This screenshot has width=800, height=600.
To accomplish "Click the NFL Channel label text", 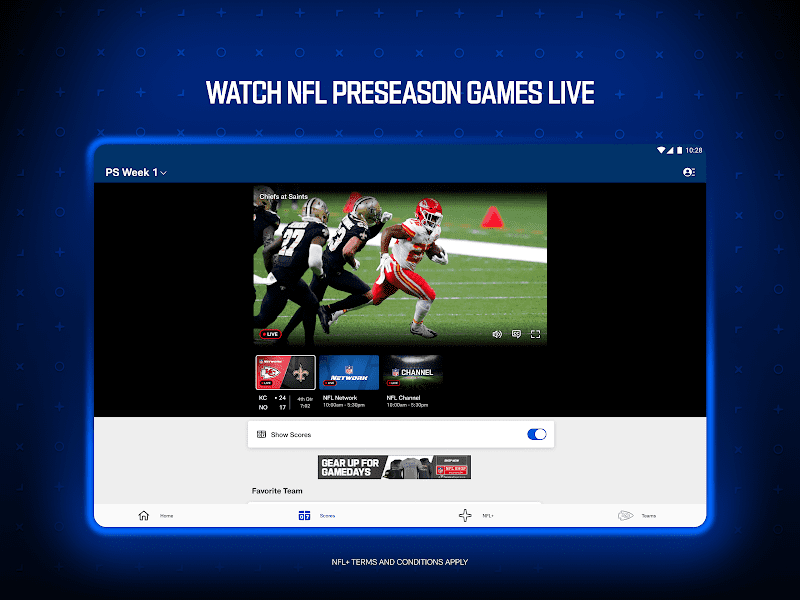I will point(403,397).
